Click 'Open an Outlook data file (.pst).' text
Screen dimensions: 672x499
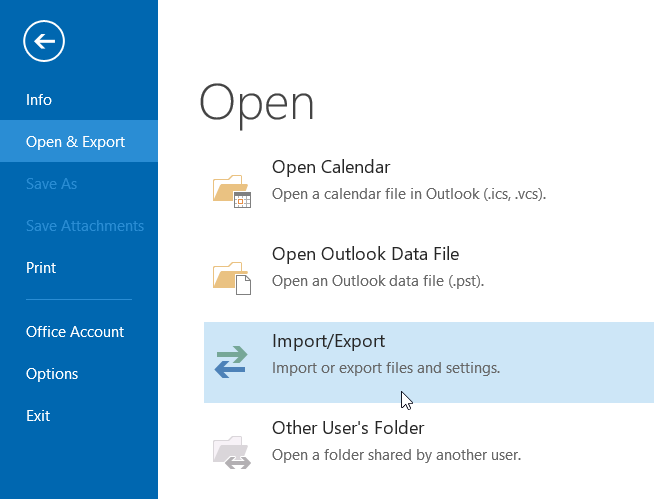(378, 281)
